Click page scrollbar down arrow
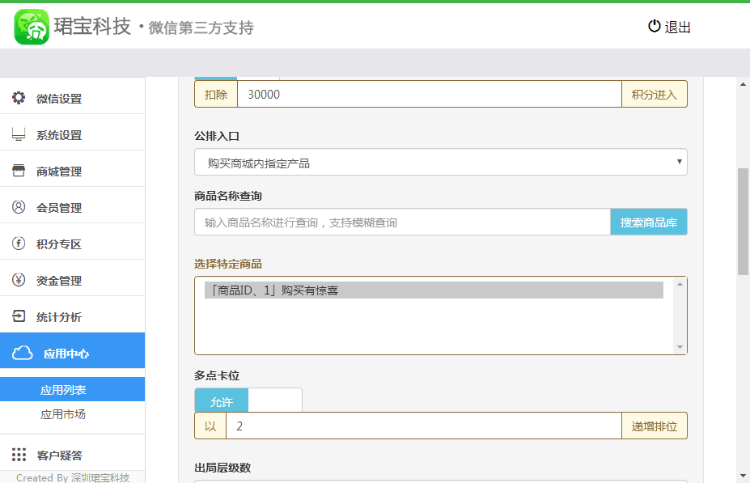 [x=743, y=476]
